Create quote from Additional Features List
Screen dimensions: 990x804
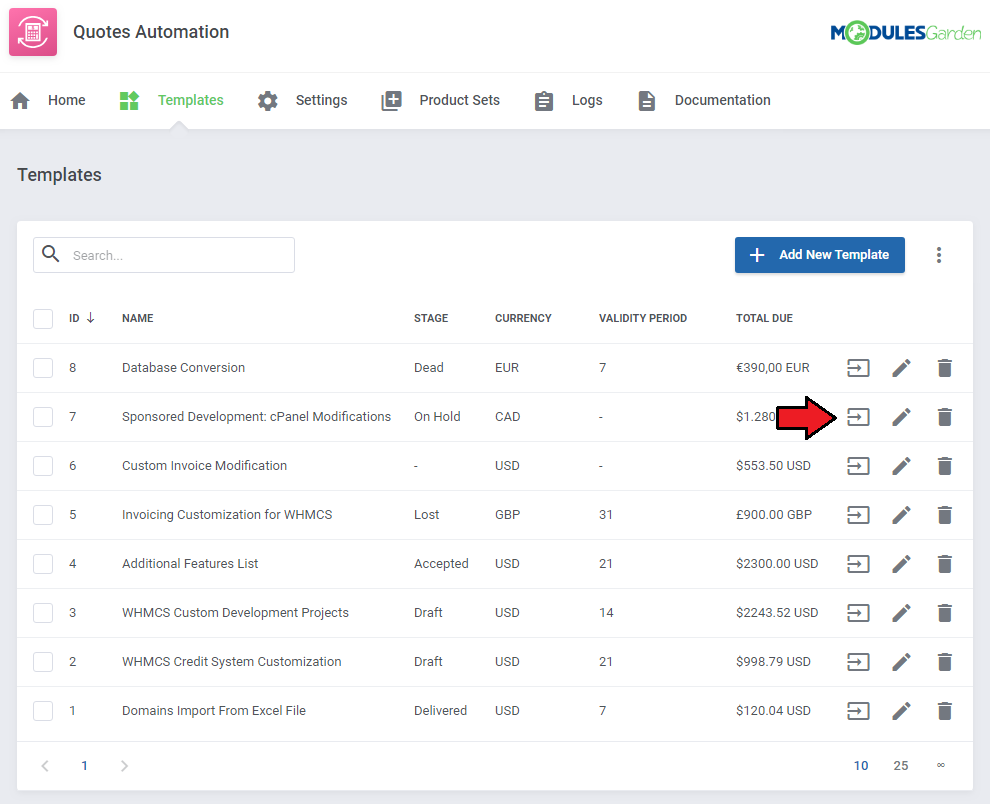pos(858,564)
